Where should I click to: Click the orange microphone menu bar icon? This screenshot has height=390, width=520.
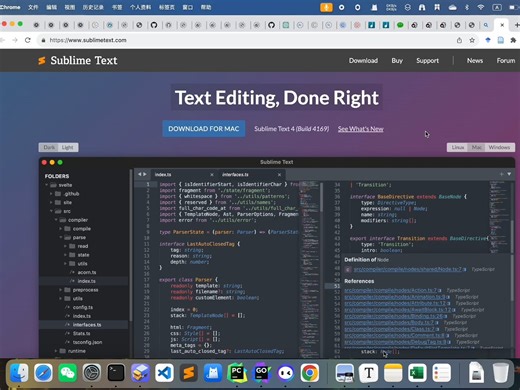click(x=326, y=7)
